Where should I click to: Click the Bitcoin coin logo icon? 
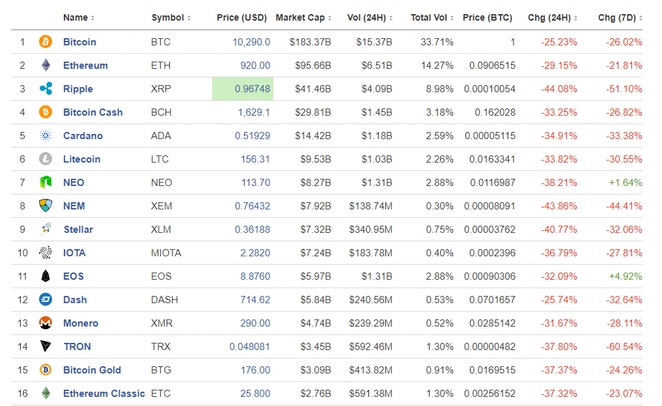click(x=46, y=41)
